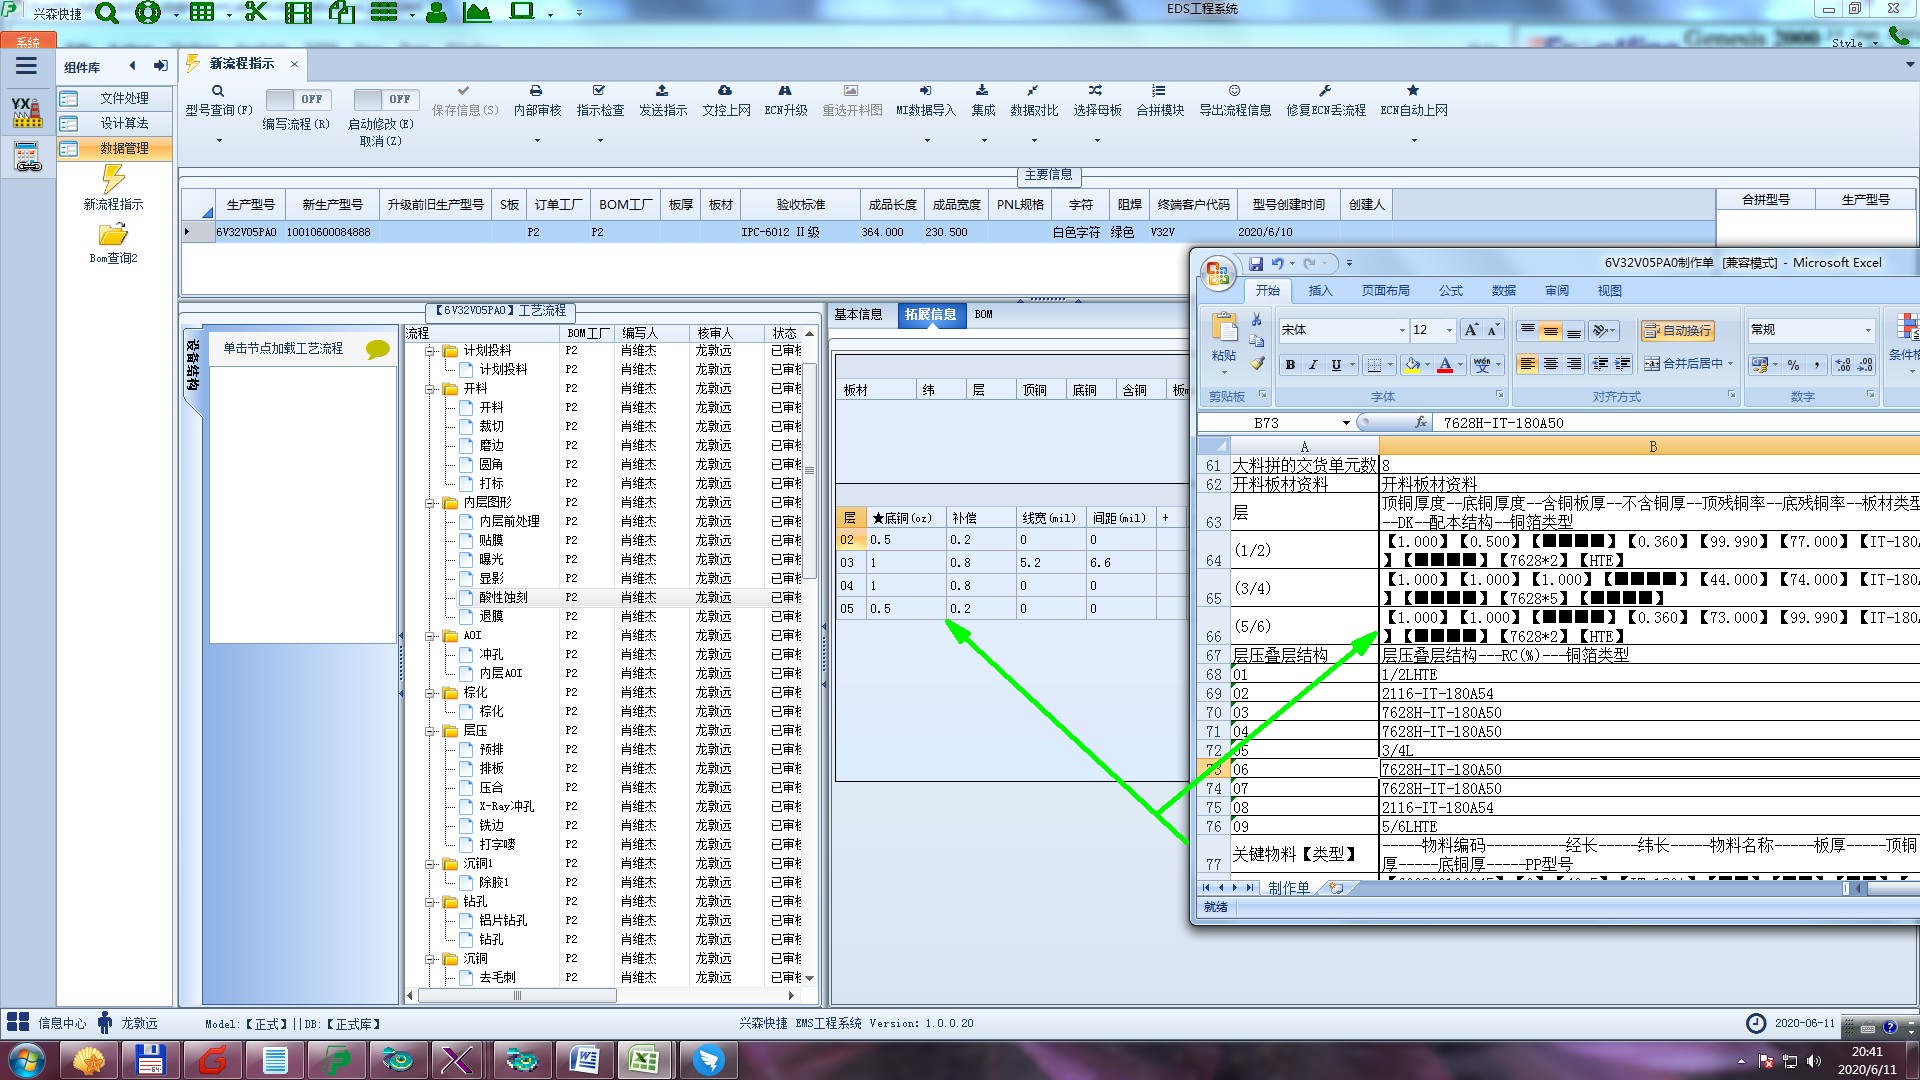Viewport: 1920px width, 1080px height.
Task: Select 数据管理 in the component library
Action: click(x=124, y=148)
